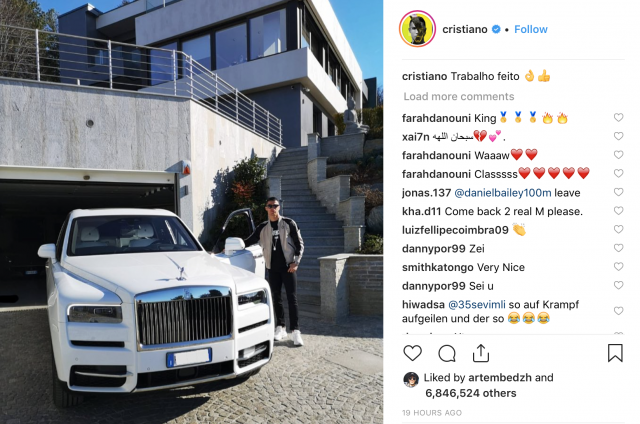Click the liker's small avatar thumbnail
The width and height of the screenshot is (640, 424).
click(411, 380)
